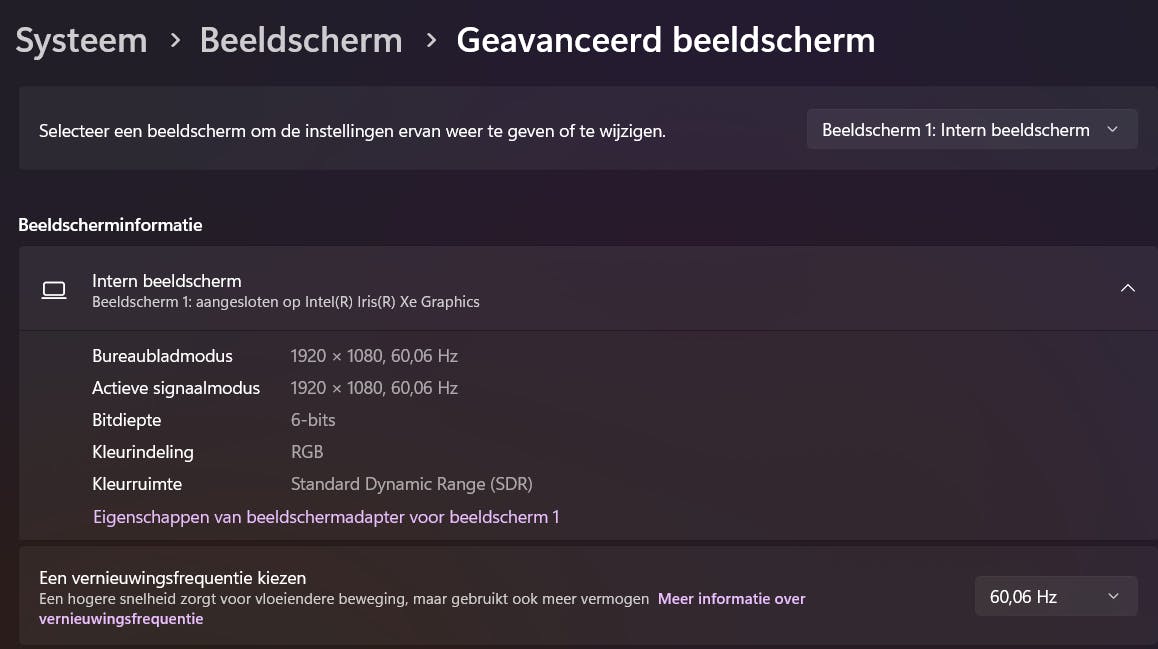
Task: Go back to Systeem in breadcrumb
Action: pyautogui.click(x=81, y=41)
